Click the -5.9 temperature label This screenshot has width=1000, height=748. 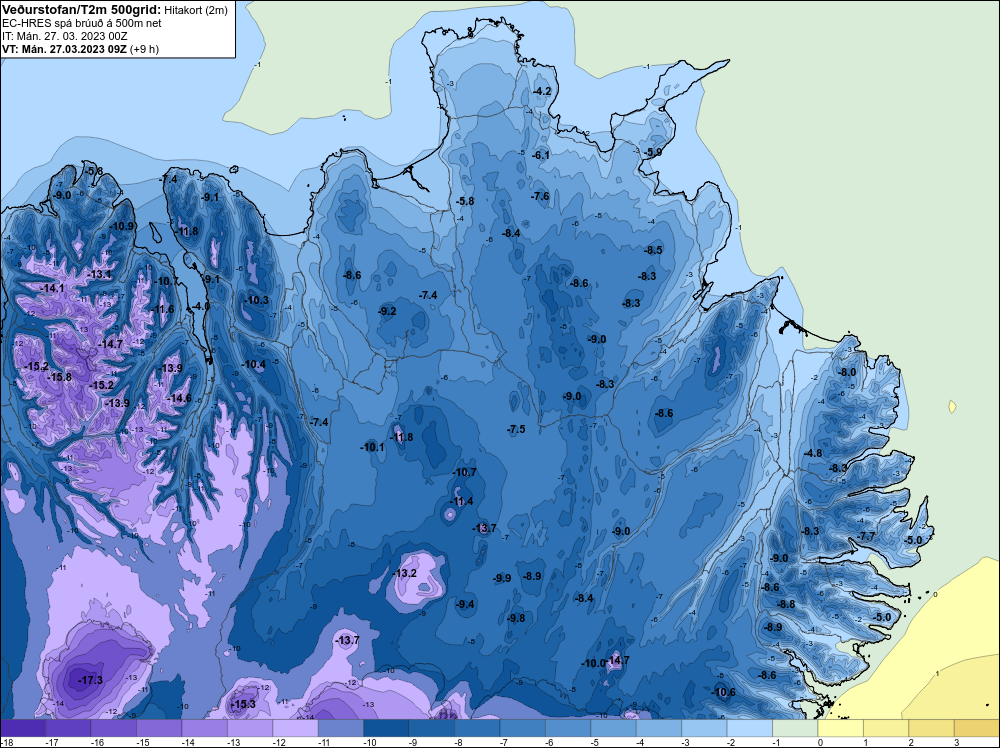tap(652, 152)
